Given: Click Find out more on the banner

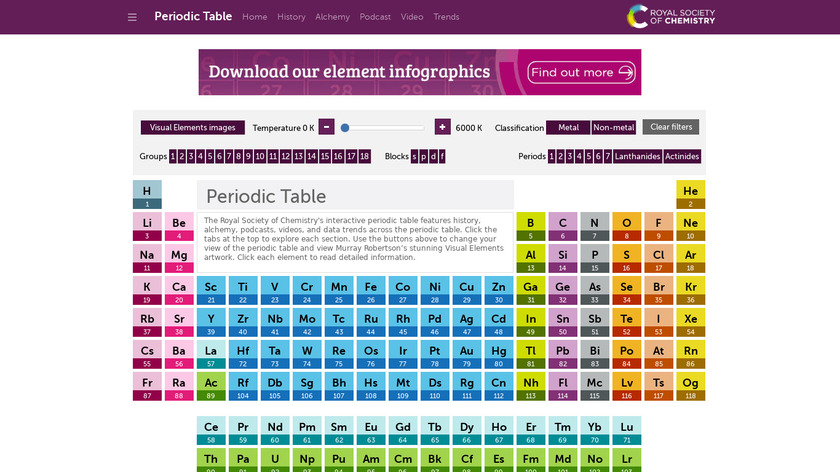Looking at the screenshot, I should click(x=582, y=72).
